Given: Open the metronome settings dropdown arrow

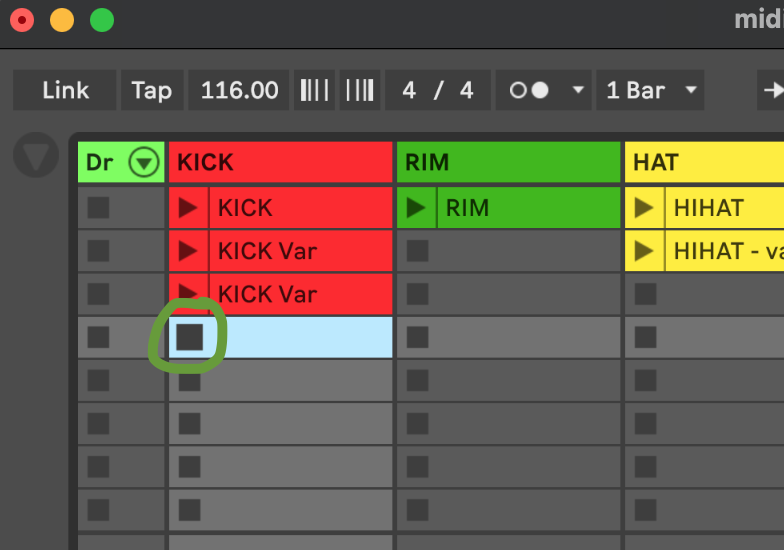Looking at the screenshot, I should coord(577,91).
